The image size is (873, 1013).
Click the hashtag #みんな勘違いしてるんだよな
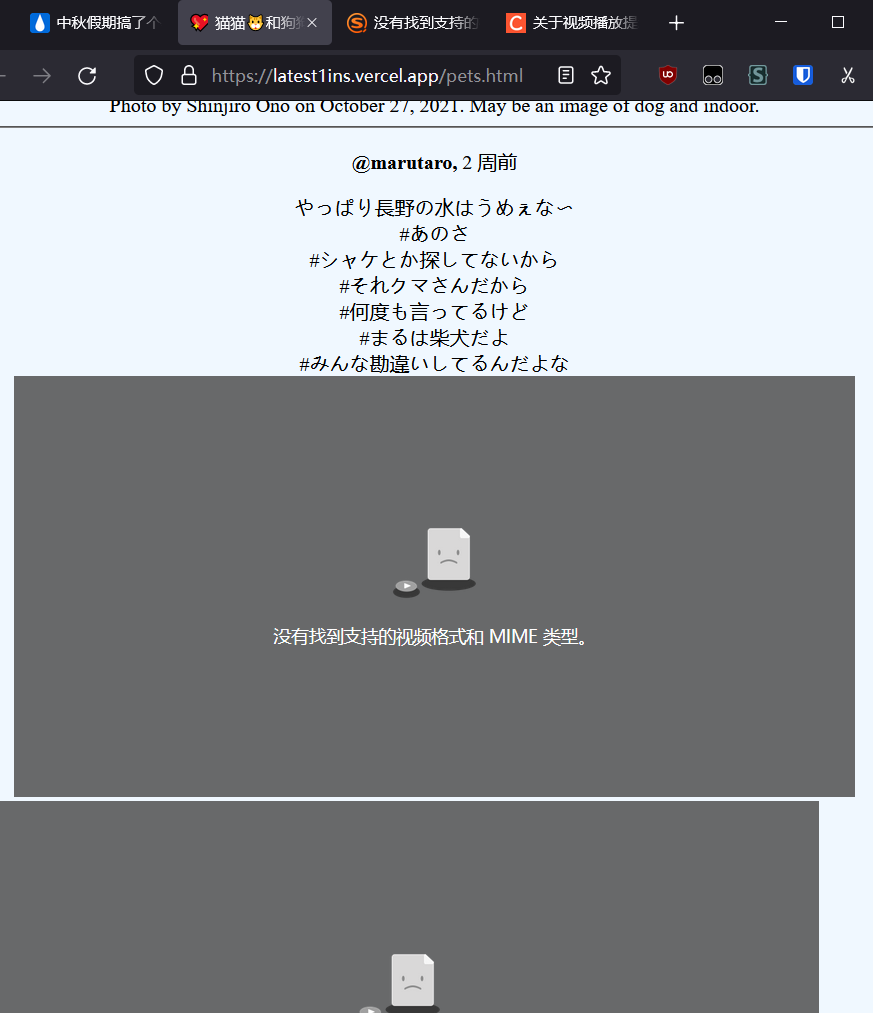pyautogui.click(x=434, y=364)
